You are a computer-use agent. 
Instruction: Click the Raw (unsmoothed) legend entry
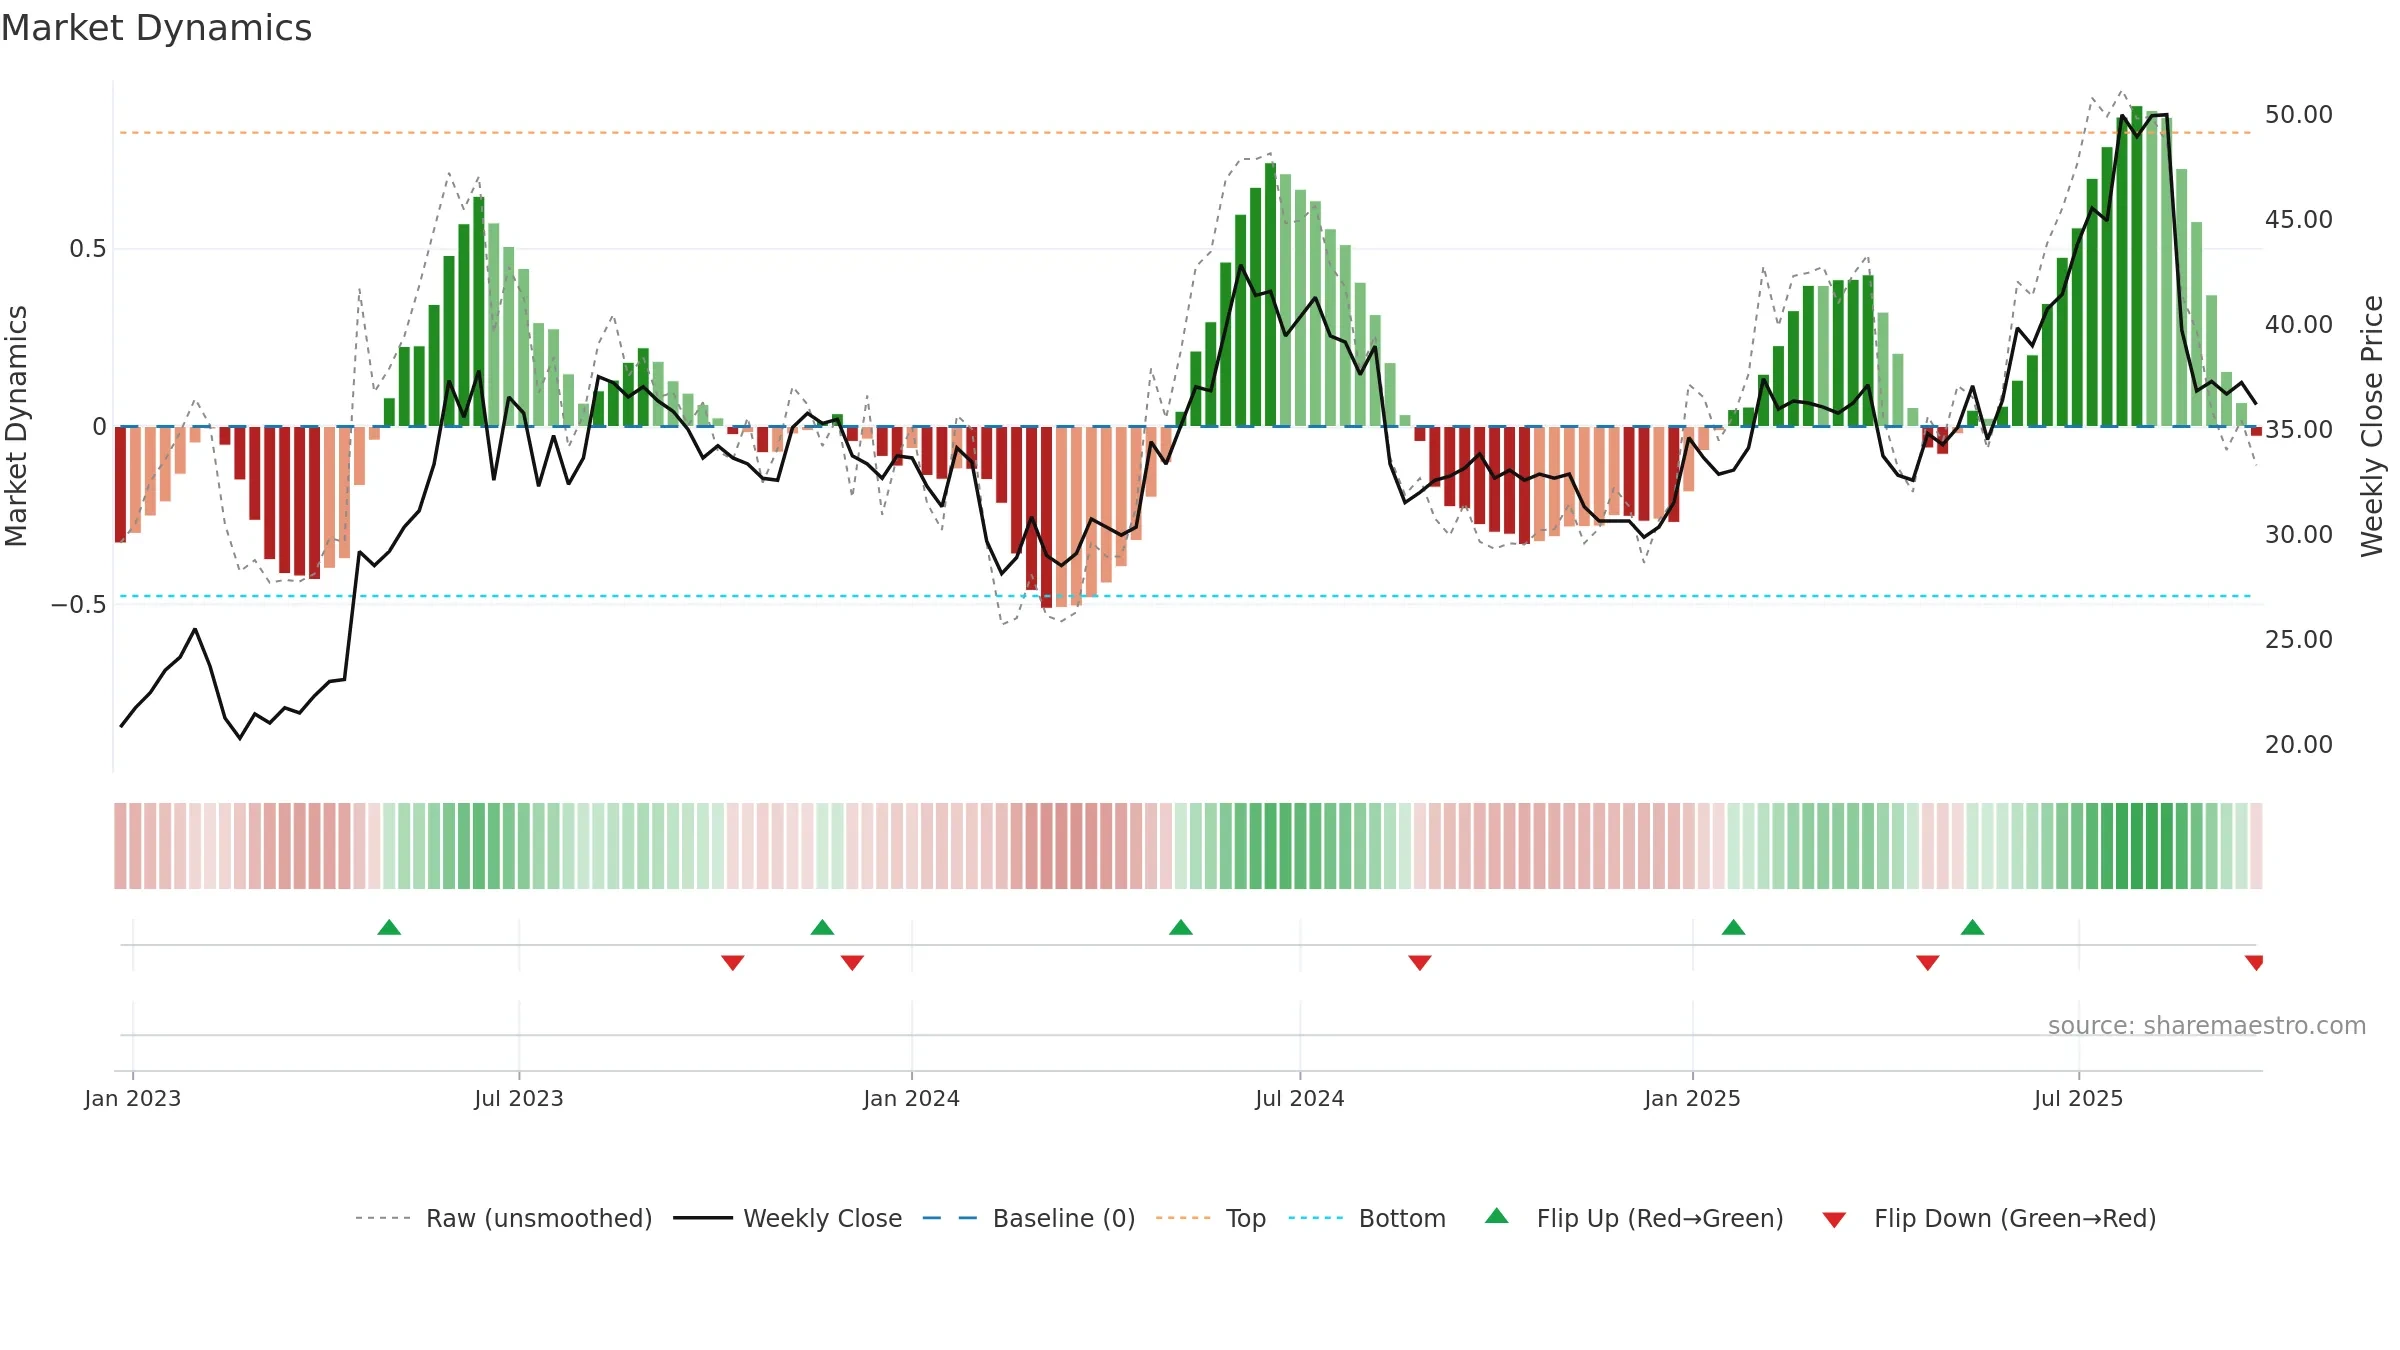click(503, 1218)
